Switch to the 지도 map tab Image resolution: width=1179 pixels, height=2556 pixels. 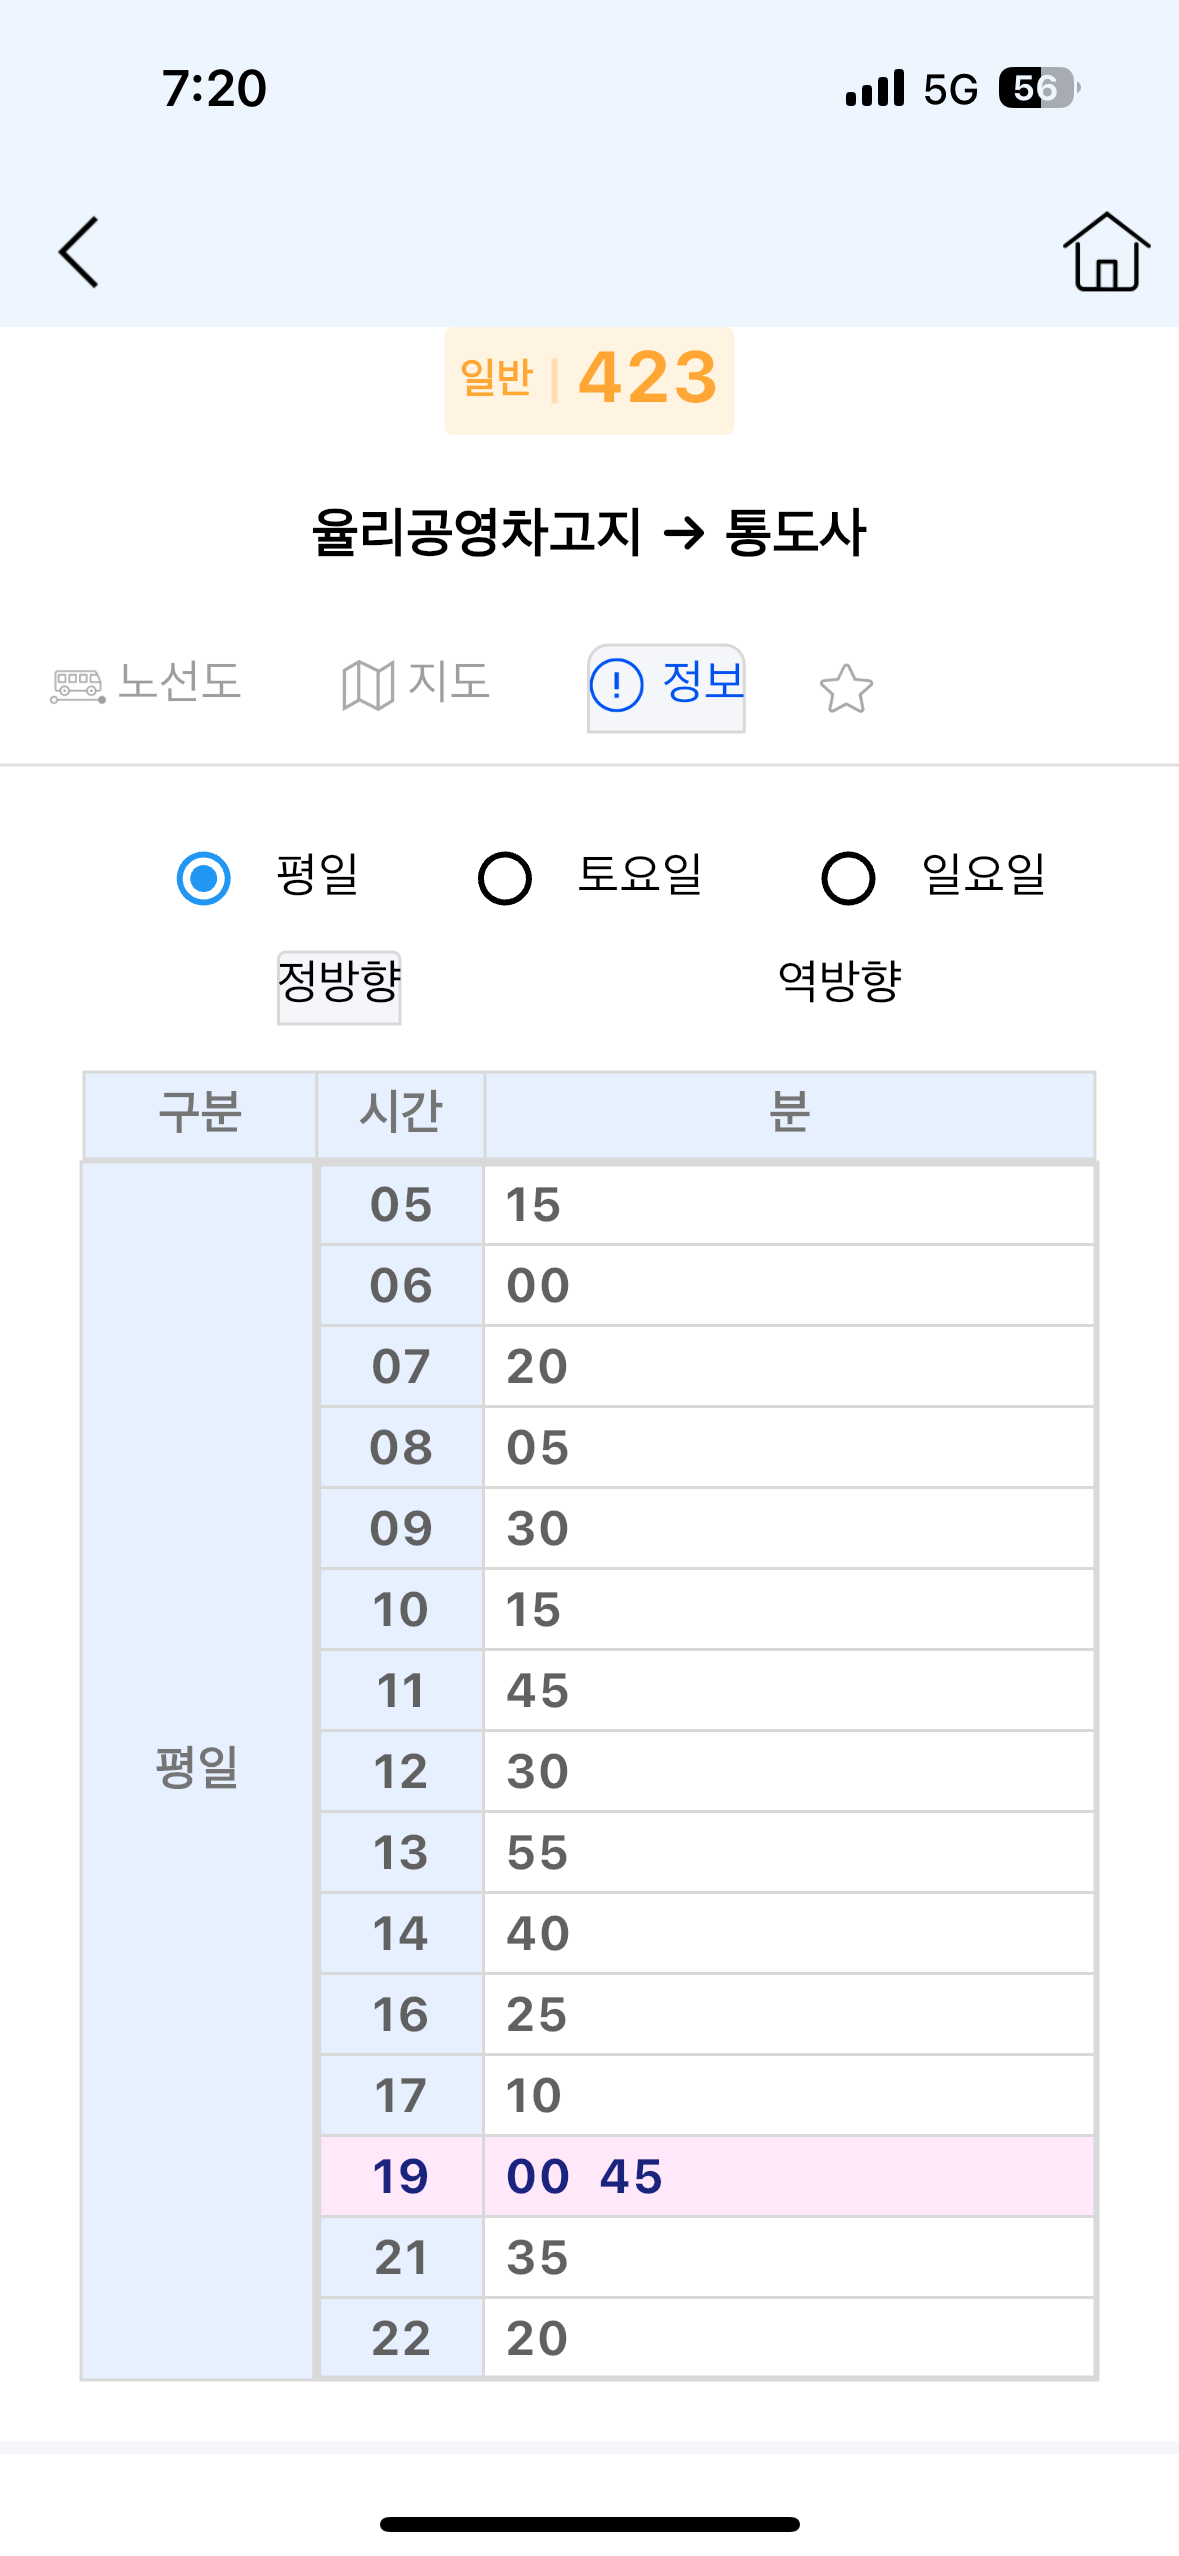tap(416, 684)
